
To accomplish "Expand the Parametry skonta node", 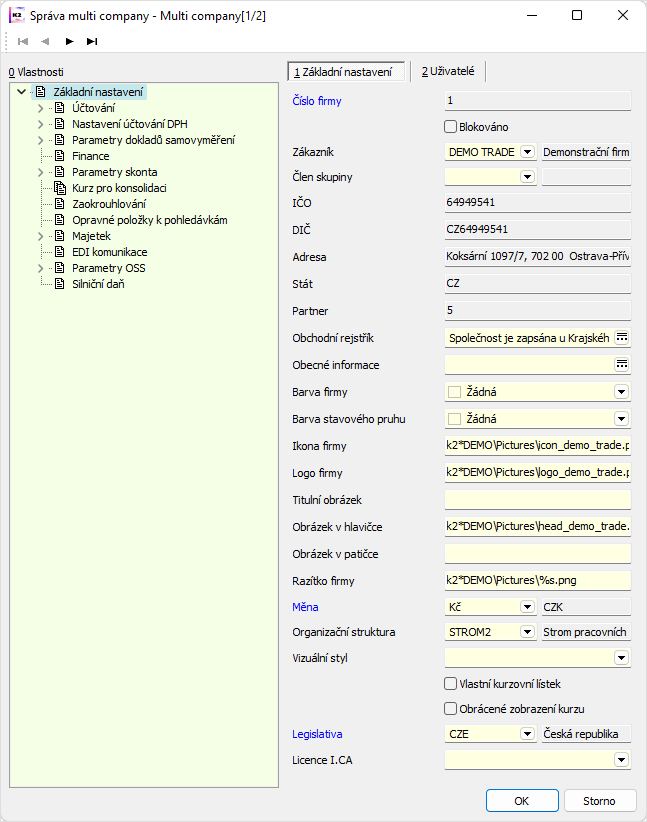I will 40,172.
